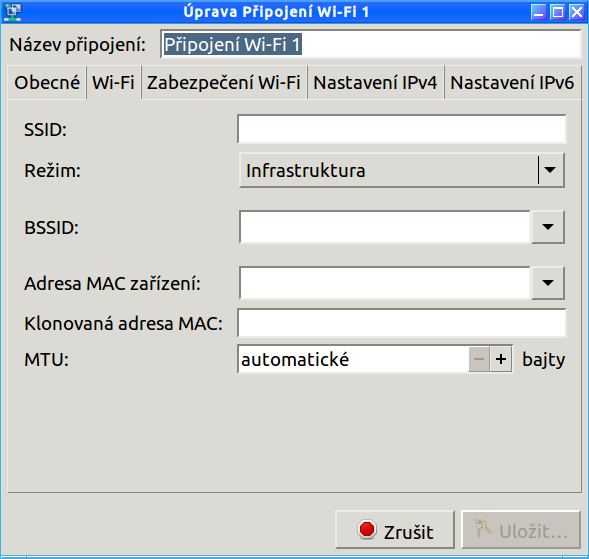
Task: Increase MTU with the plus button
Action: point(501,360)
